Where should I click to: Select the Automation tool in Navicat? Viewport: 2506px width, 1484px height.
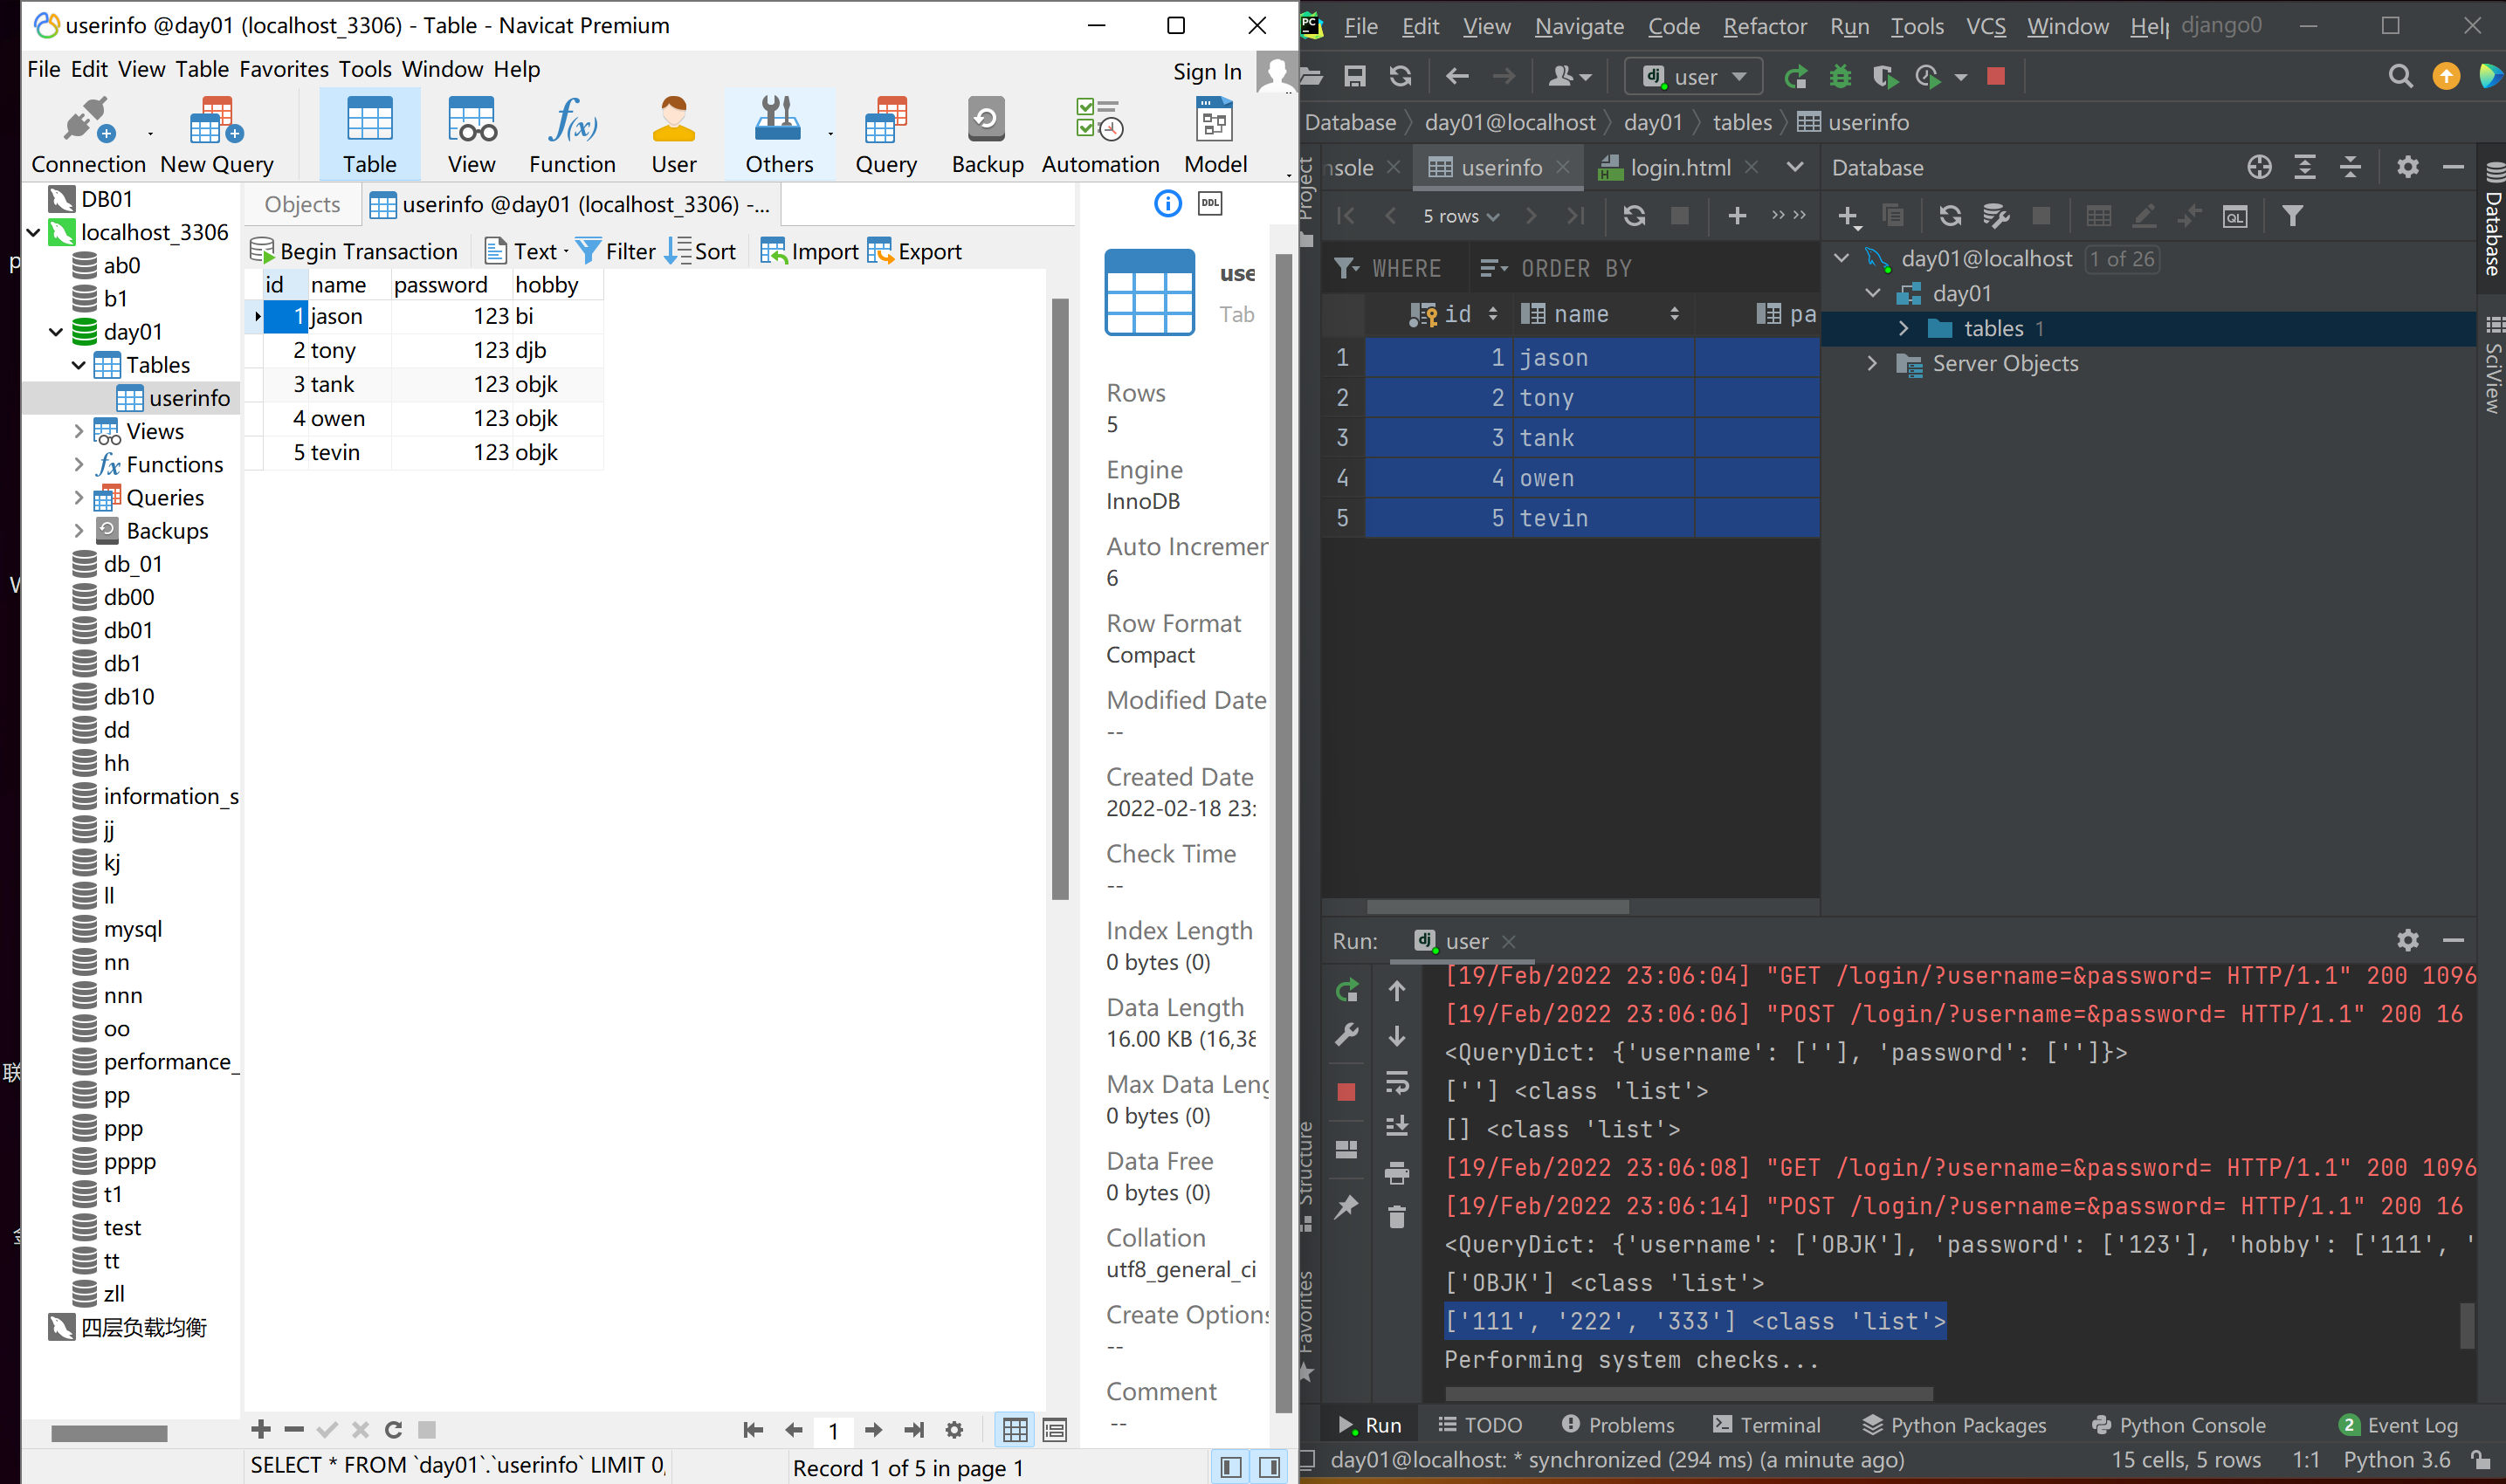pyautogui.click(x=1099, y=133)
